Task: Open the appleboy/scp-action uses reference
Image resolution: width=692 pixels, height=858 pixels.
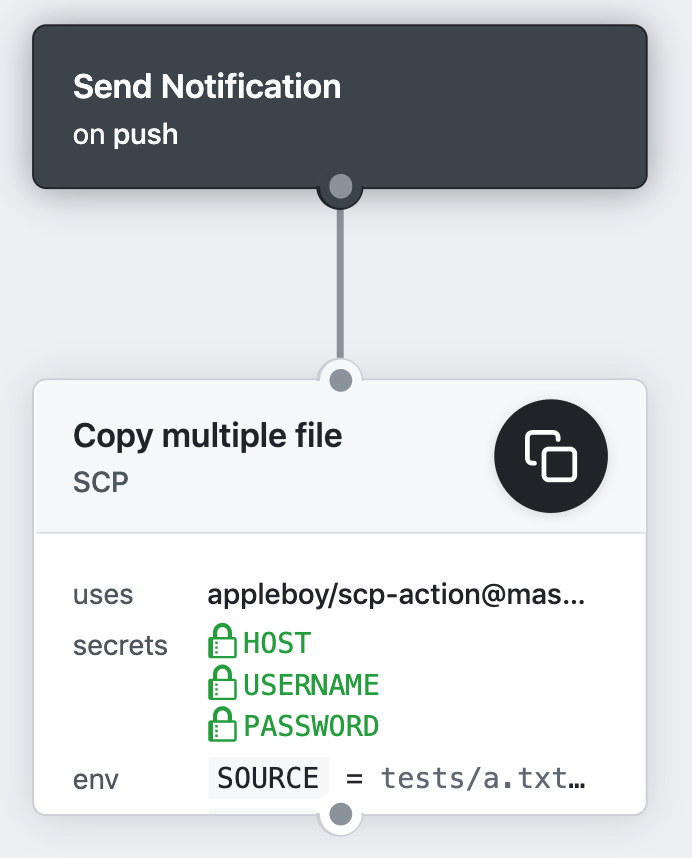Action: (396, 595)
